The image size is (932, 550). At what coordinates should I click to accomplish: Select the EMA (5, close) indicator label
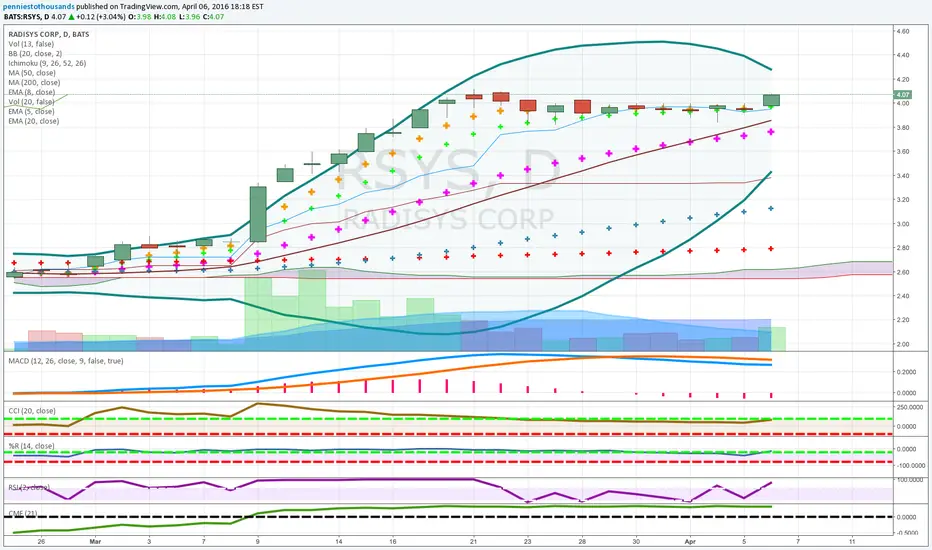click(x=32, y=111)
